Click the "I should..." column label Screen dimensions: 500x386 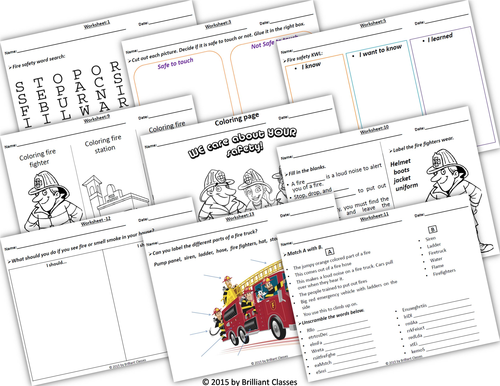[x=56, y=263]
